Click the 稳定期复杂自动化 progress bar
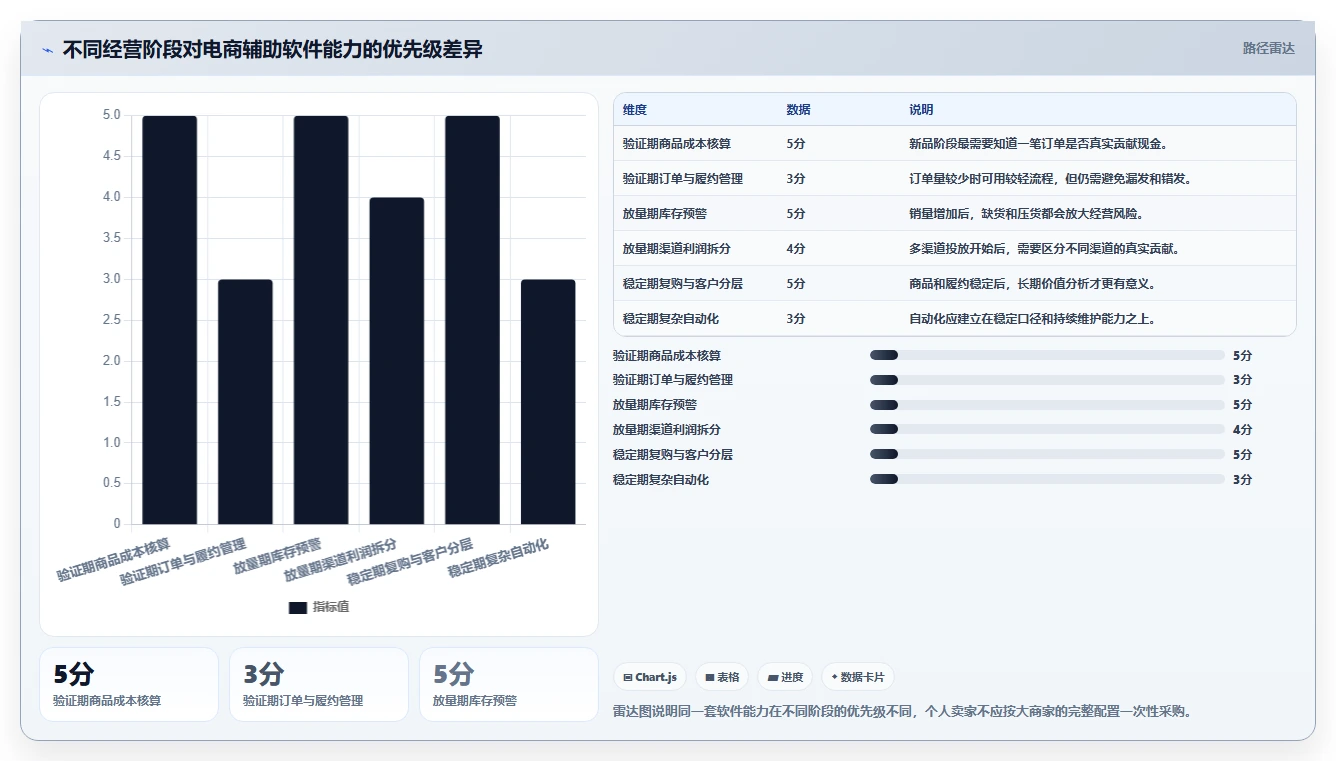This screenshot has height=761, width=1336. (1047, 479)
